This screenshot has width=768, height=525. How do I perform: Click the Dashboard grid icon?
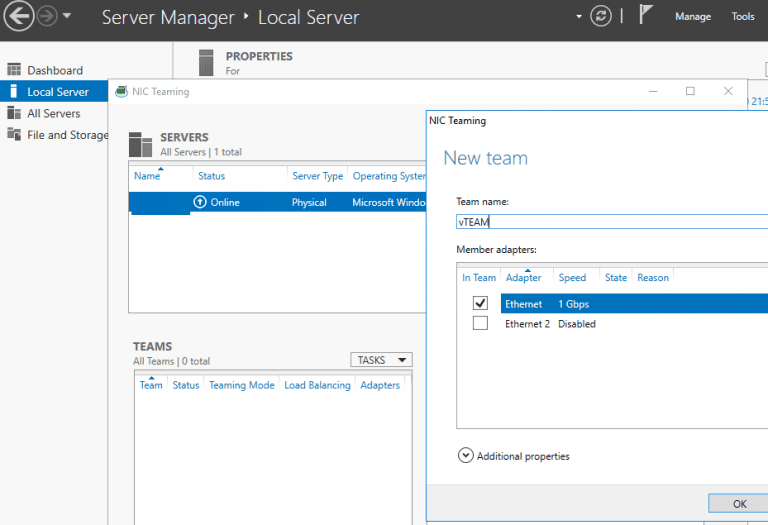click(14, 70)
